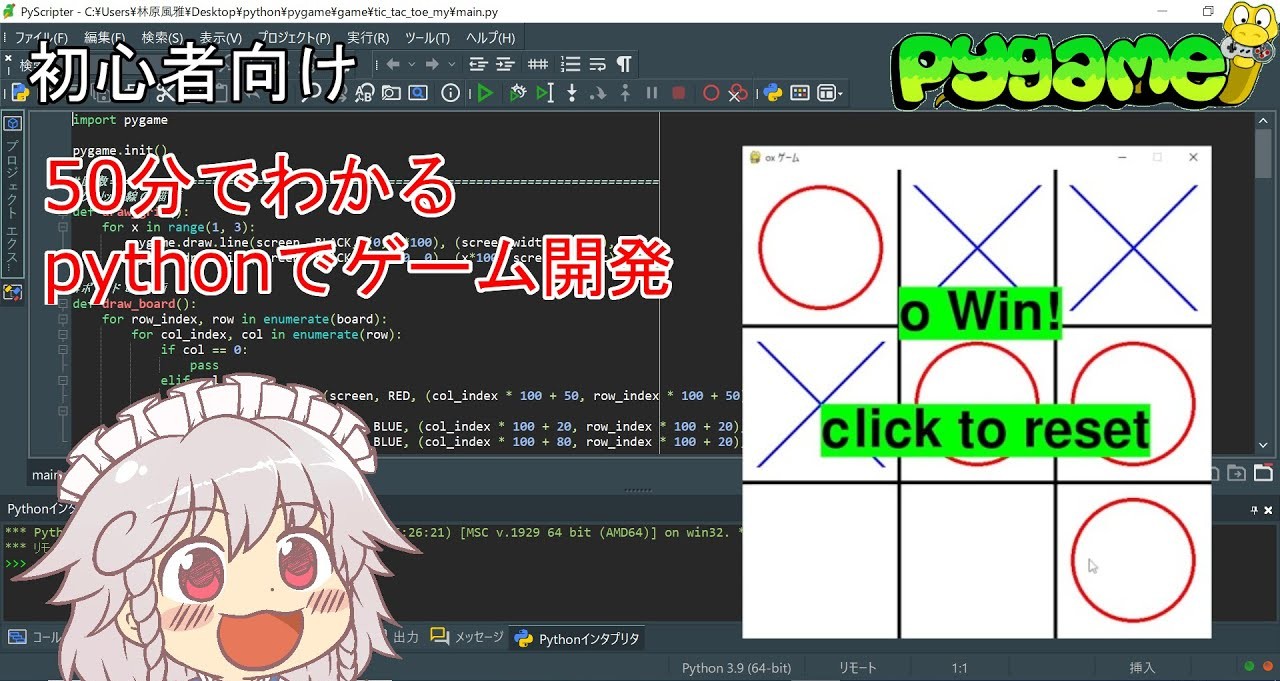Open the 検索(S) menu
The height and width of the screenshot is (681, 1280).
tap(162, 38)
